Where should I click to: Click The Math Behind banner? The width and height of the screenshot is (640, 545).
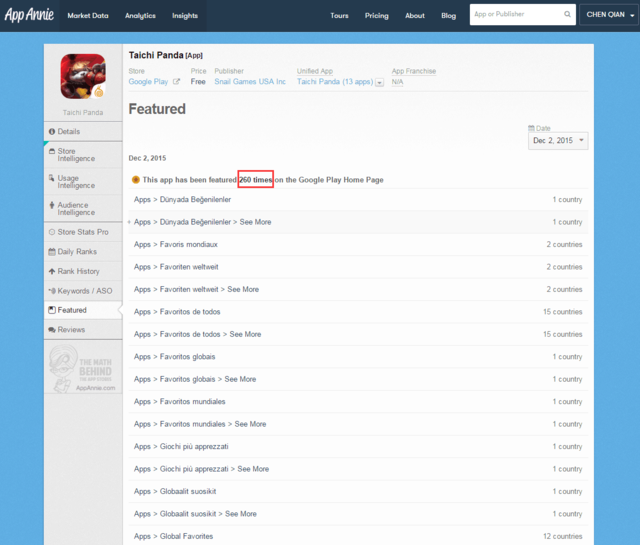83,367
